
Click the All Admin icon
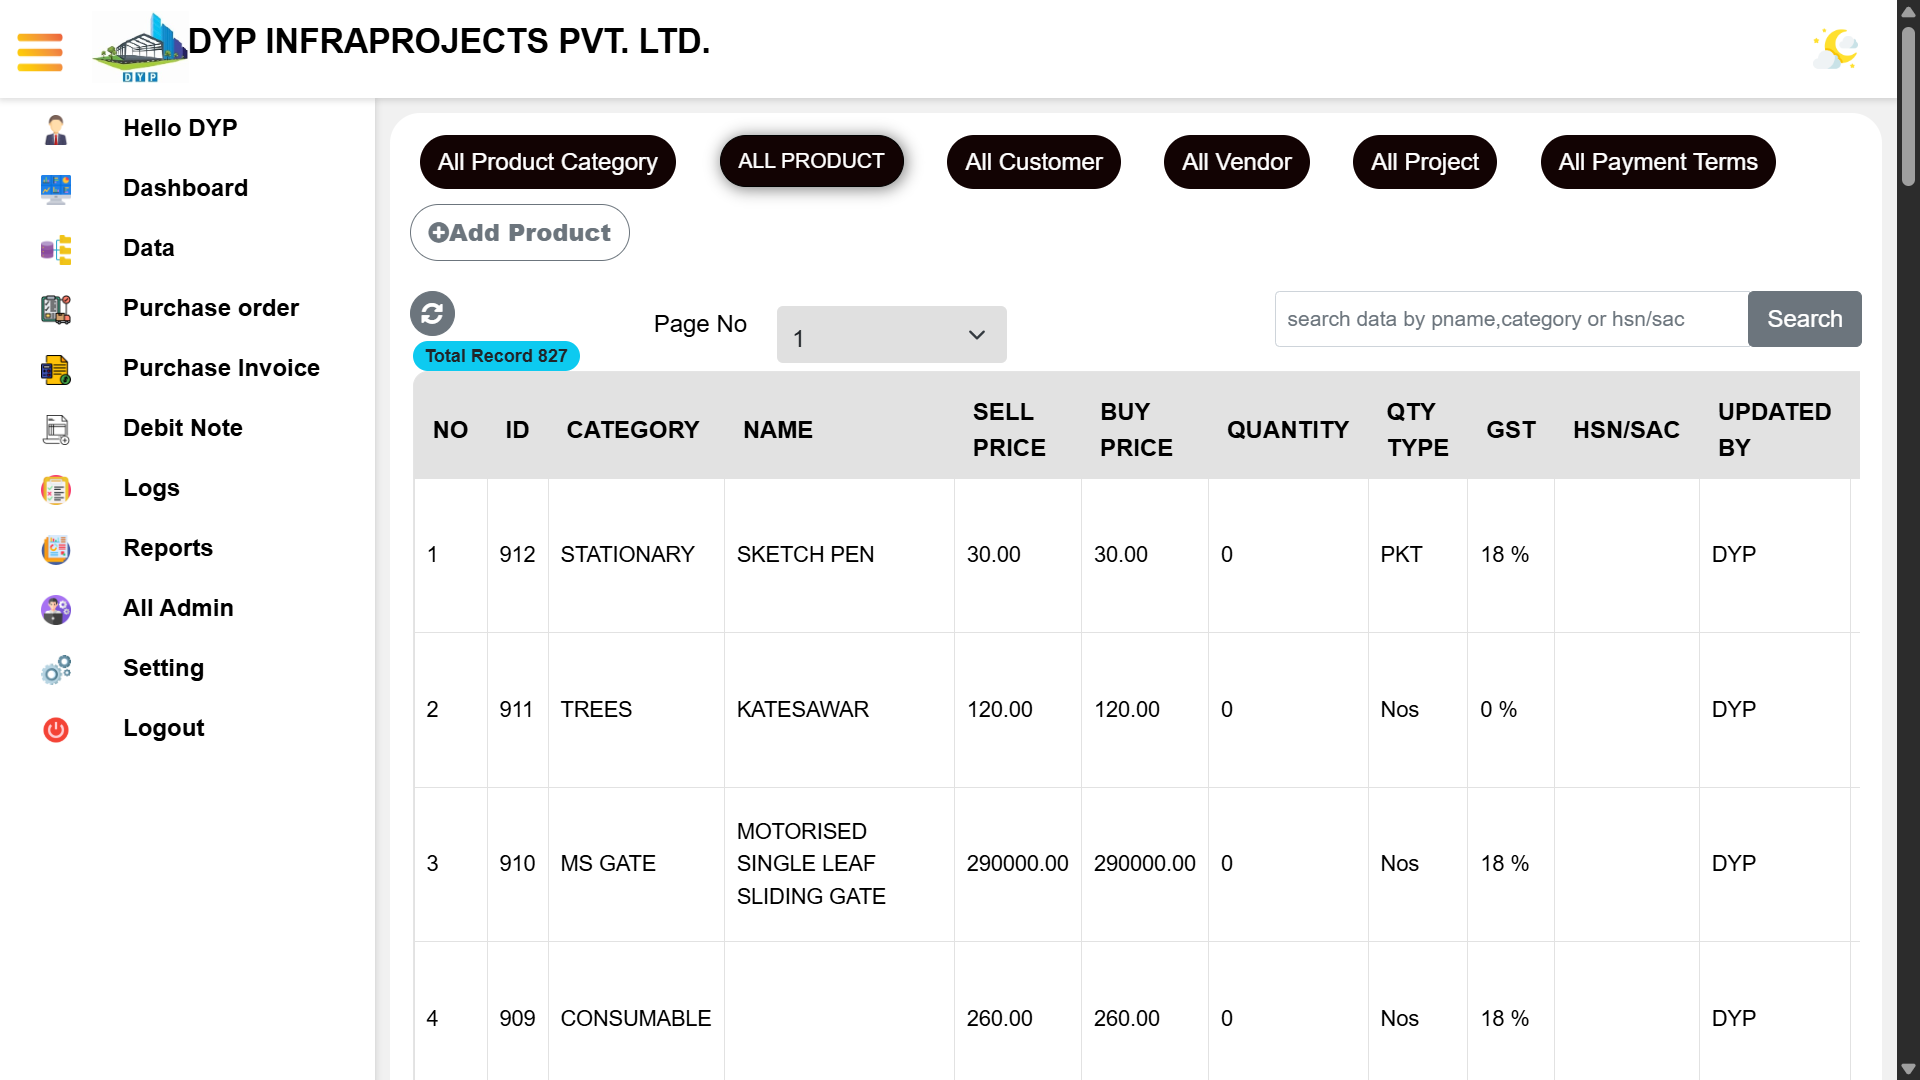[56, 609]
